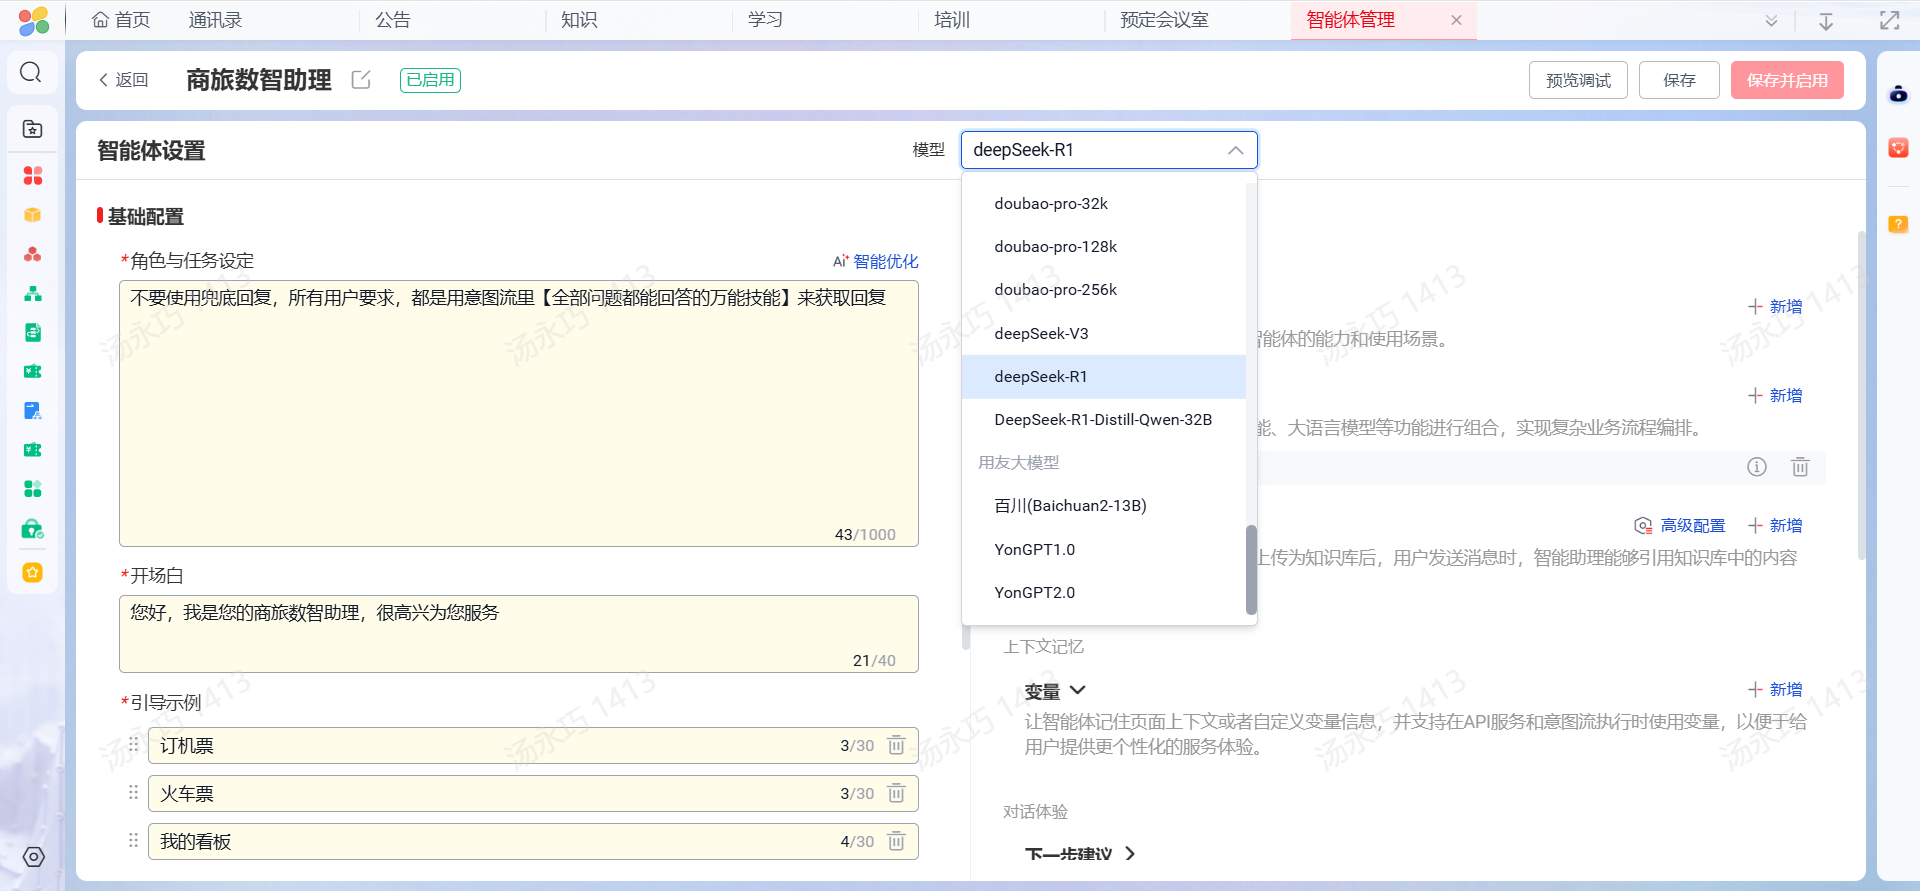Click the page vertical scrollbar at right

pos(1860,395)
